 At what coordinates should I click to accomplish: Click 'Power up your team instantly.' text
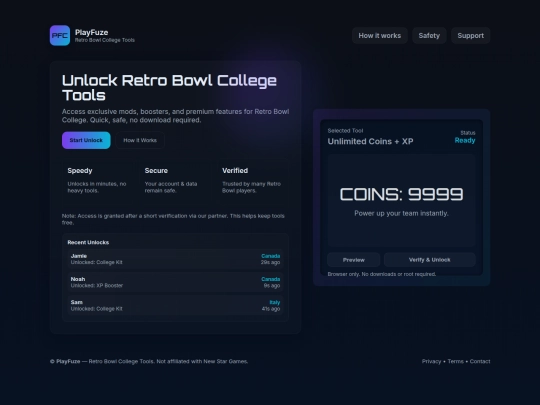[x=401, y=213]
